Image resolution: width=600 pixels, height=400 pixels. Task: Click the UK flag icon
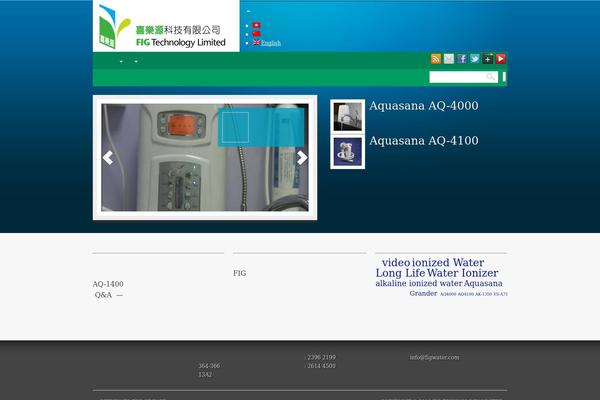[x=256, y=42]
